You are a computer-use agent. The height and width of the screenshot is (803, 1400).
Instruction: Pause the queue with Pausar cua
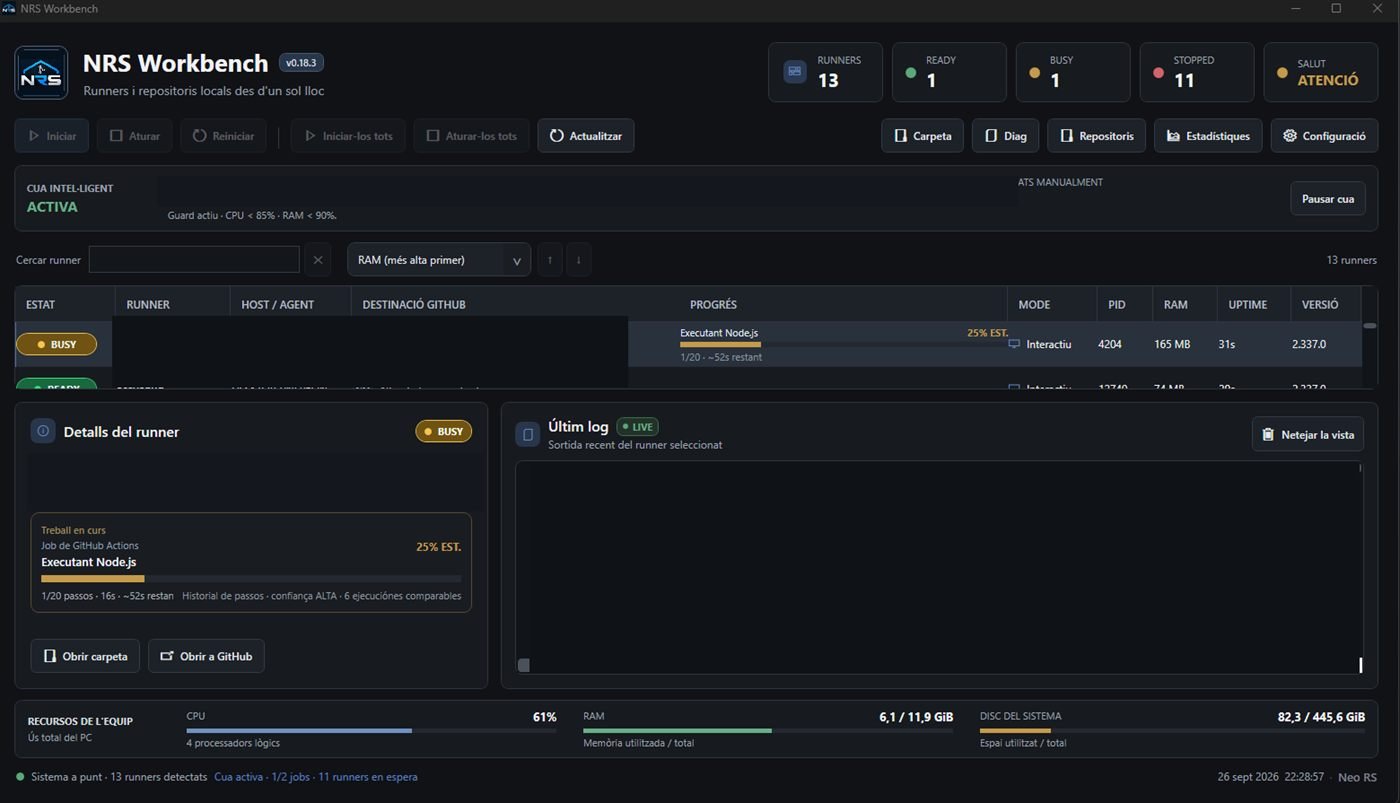click(x=1327, y=198)
